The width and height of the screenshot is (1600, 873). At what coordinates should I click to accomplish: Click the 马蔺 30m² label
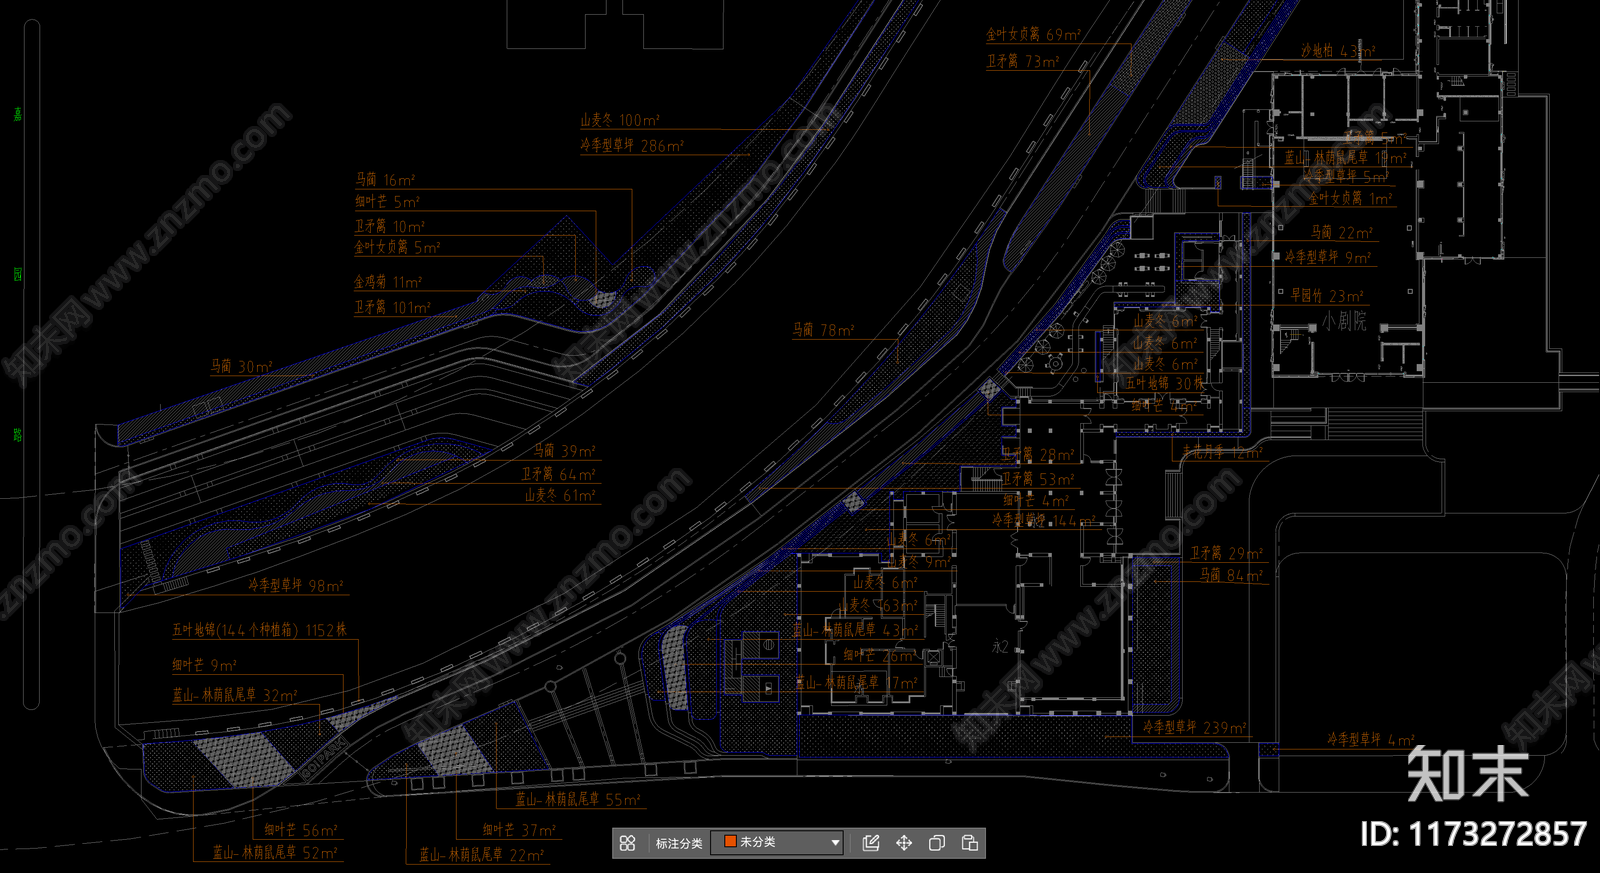[x=241, y=367]
